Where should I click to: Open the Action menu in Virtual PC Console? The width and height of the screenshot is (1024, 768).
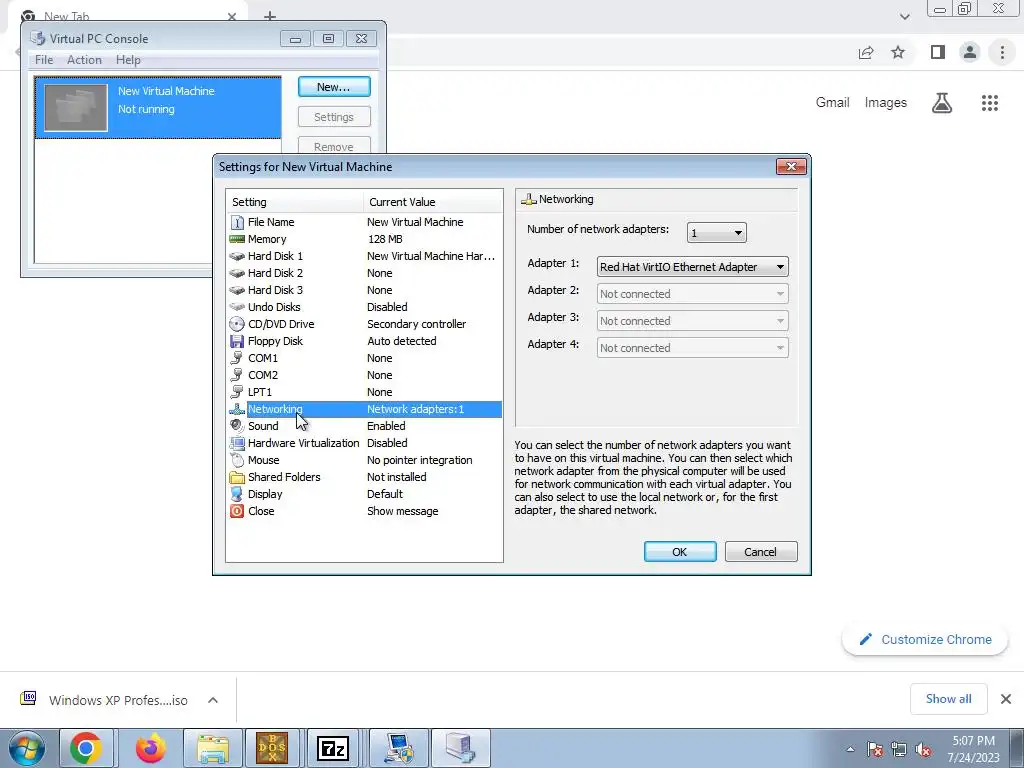point(84,59)
